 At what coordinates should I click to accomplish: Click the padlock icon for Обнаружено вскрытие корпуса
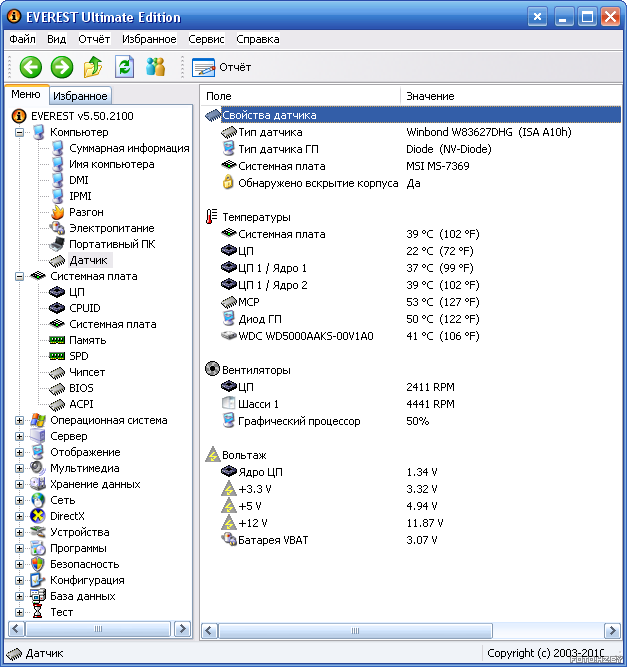[228, 182]
